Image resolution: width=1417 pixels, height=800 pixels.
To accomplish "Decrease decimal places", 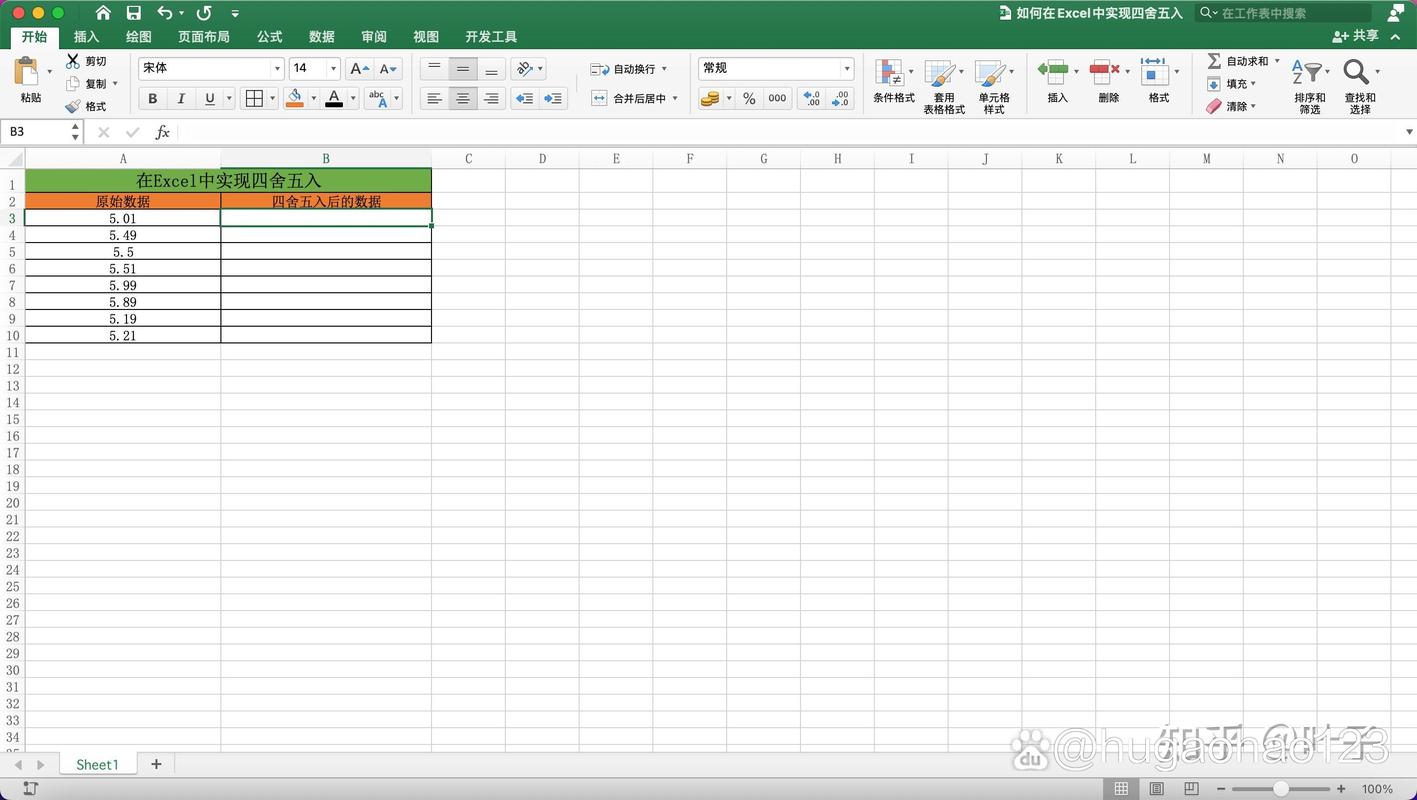I will pyautogui.click(x=841, y=98).
